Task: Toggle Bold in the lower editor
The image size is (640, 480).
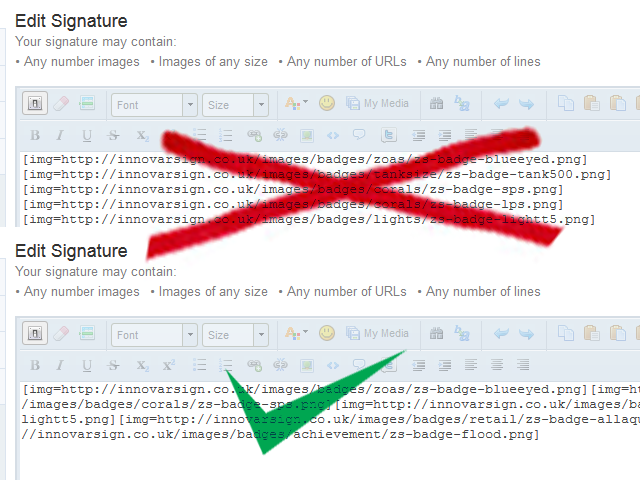Action: (34, 365)
